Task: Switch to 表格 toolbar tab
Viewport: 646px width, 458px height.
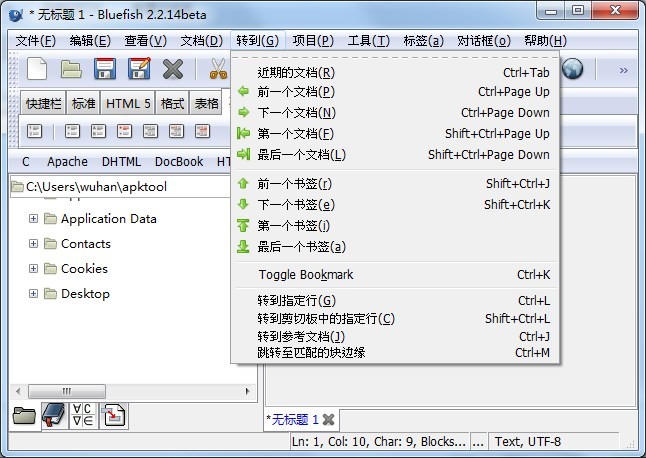Action: tap(206, 103)
